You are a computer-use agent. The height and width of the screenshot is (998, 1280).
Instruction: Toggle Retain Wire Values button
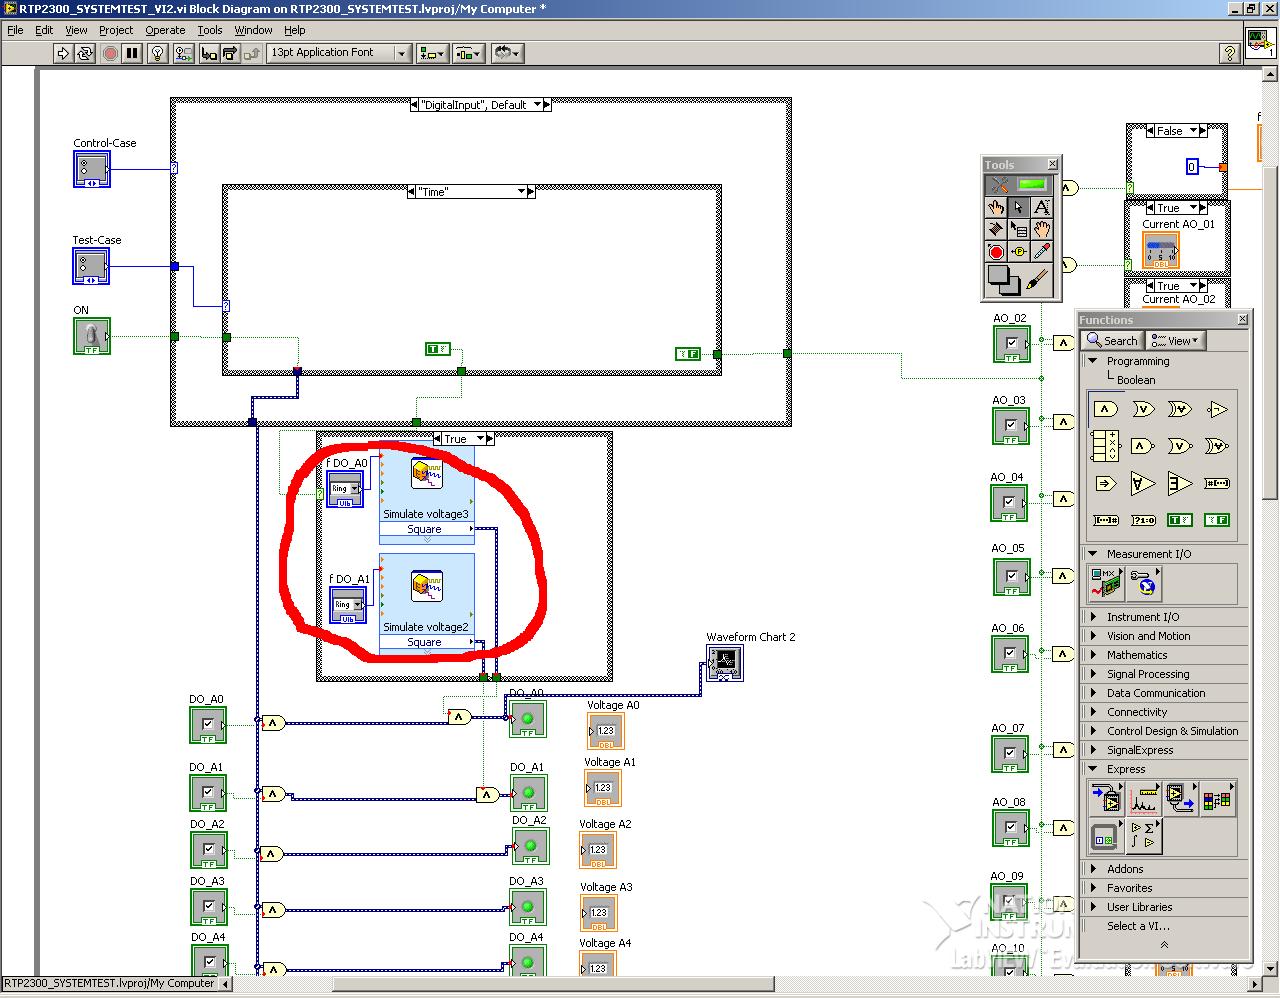point(183,53)
